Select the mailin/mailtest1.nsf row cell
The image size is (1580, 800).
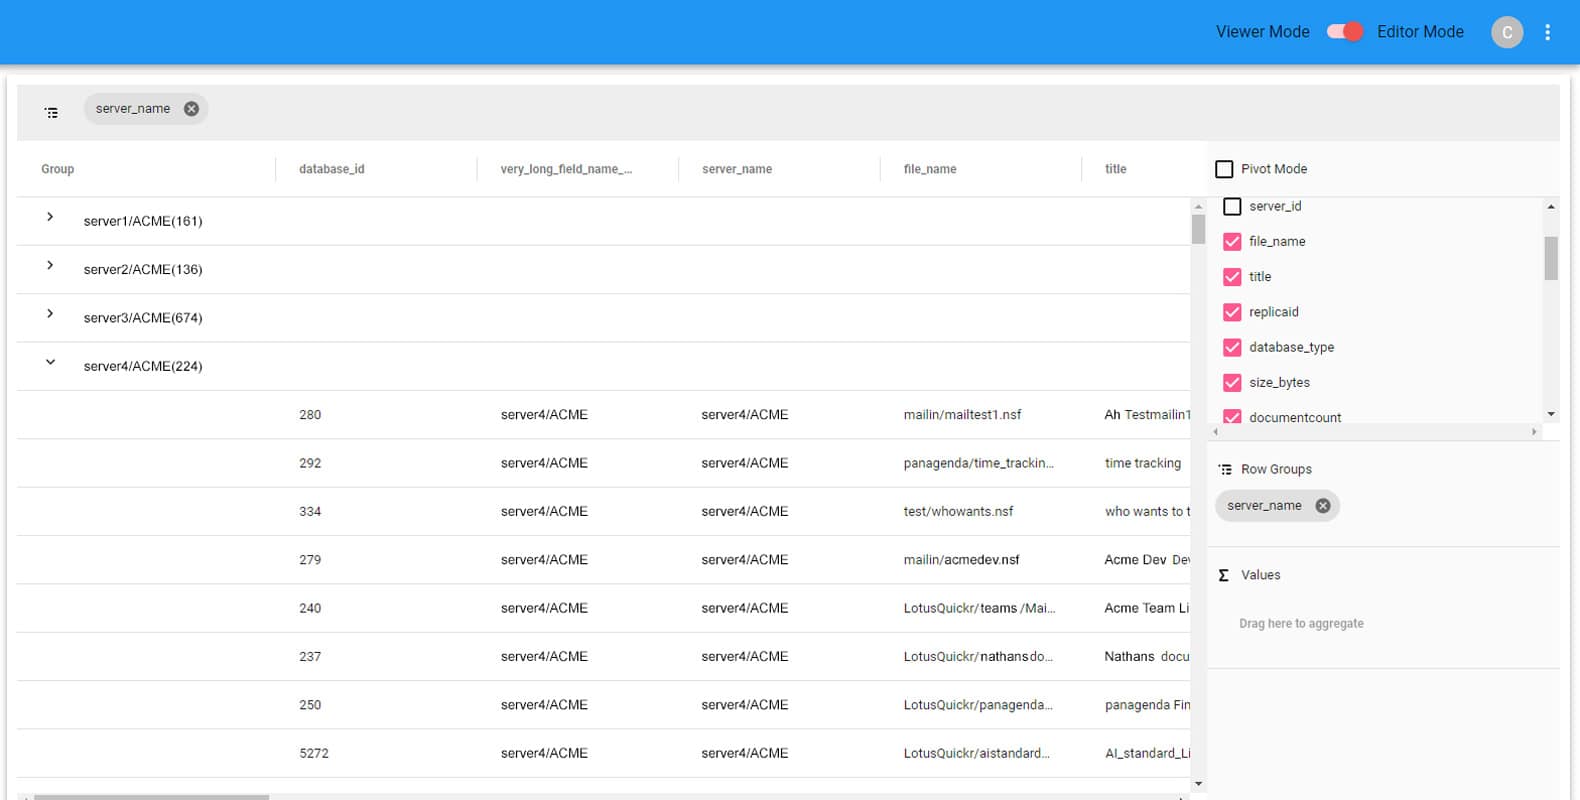click(x=962, y=415)
